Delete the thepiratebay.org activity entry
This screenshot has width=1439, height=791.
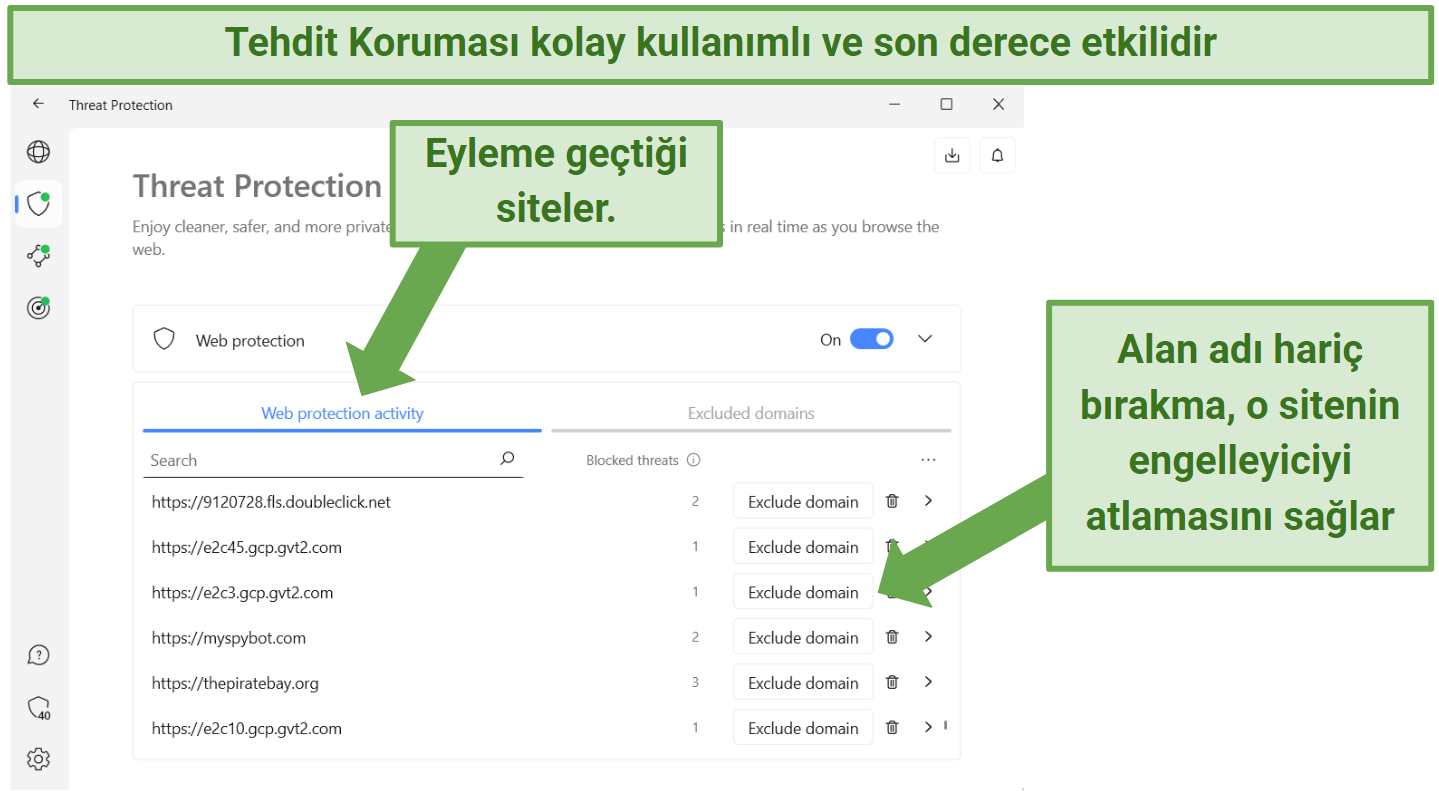click(891, 681)
